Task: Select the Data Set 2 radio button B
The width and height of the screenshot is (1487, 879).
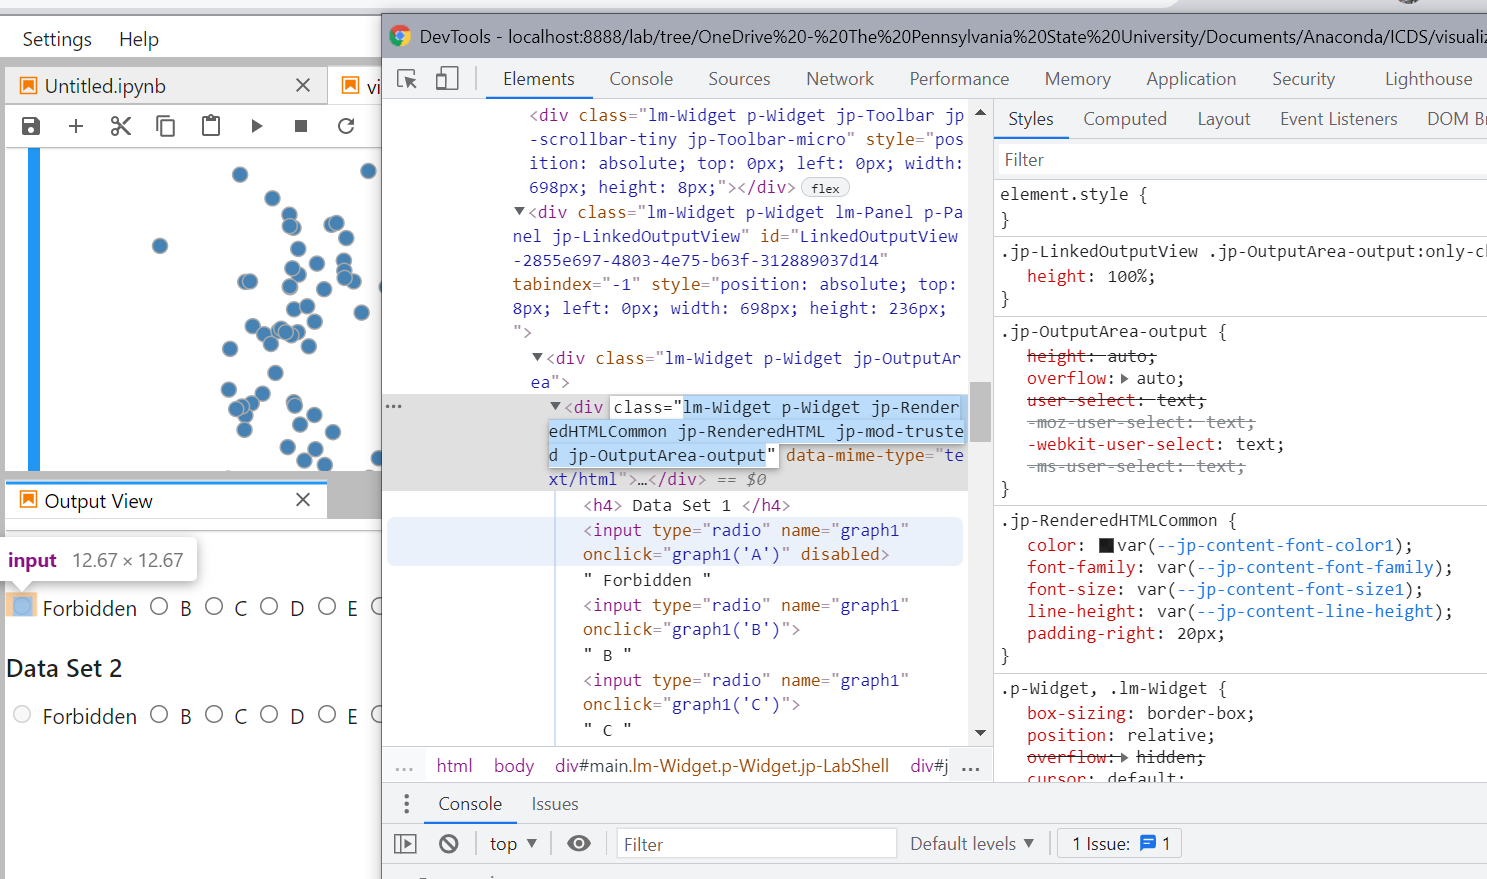Action: pos(159,714)
